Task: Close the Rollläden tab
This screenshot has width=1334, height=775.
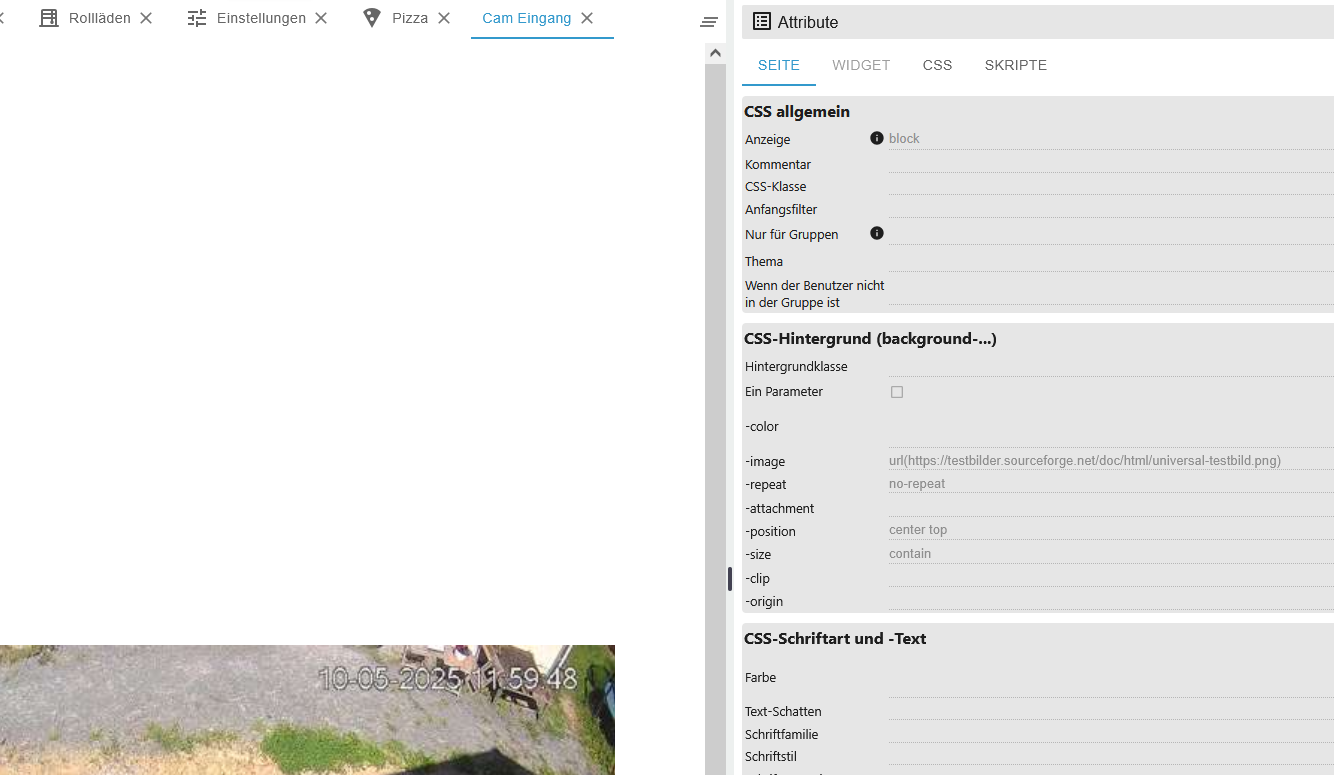Action: 146,18
